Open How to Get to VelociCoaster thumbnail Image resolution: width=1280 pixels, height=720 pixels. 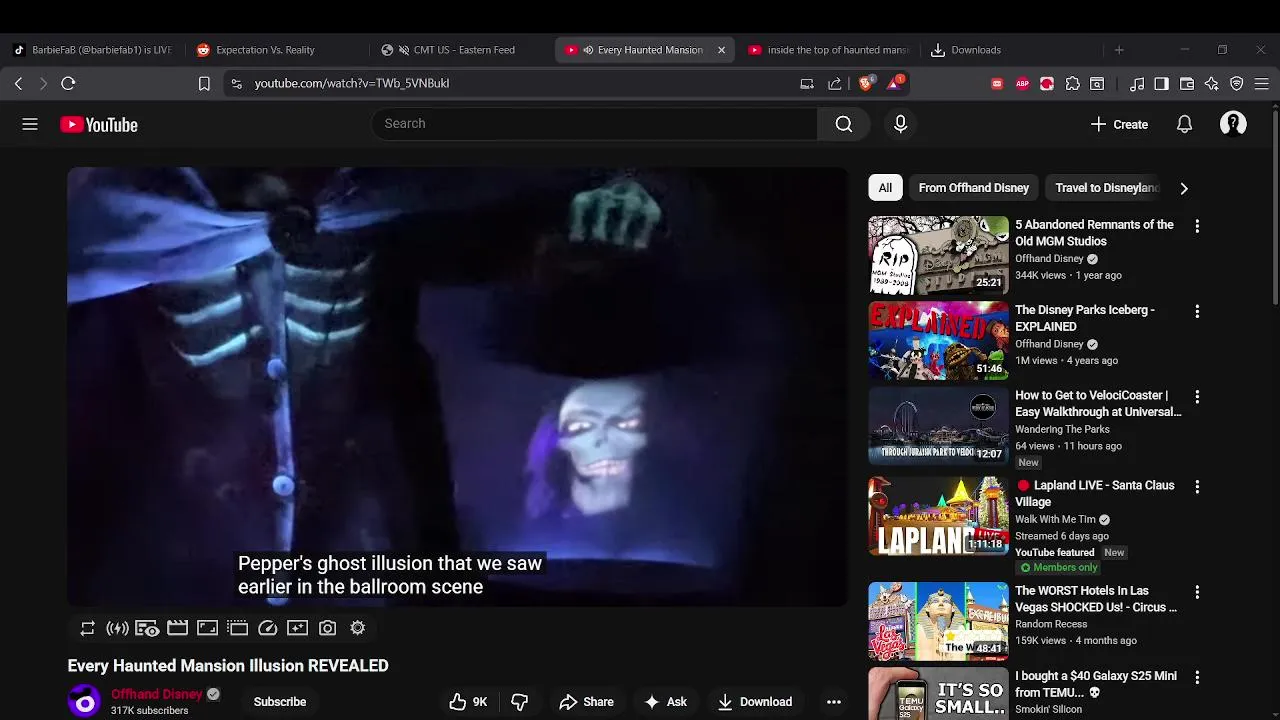938,426
